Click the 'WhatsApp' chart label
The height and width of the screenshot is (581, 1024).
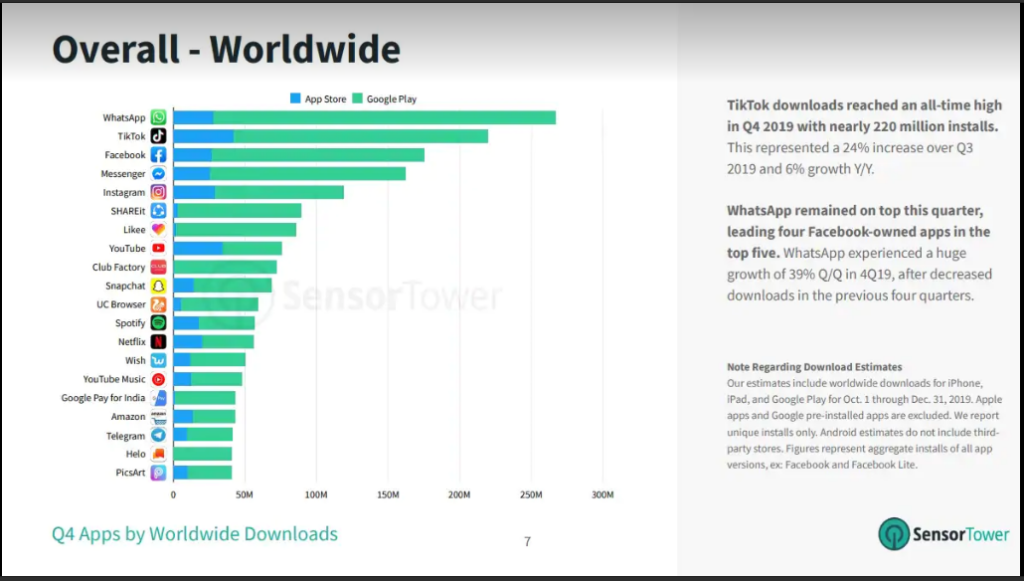click(124, 118)
